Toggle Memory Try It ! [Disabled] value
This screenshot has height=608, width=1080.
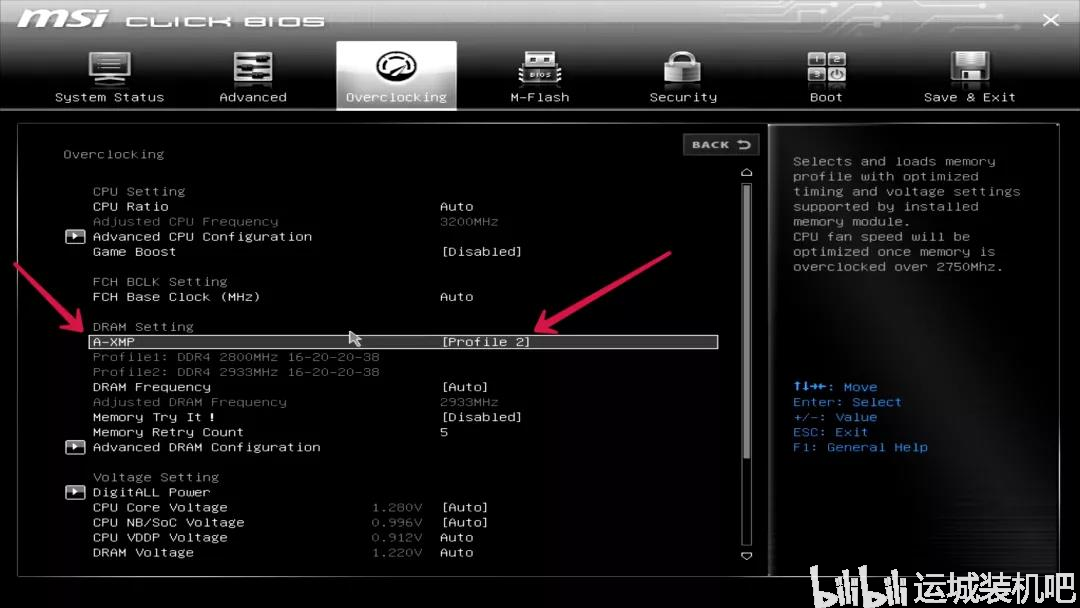click(x=481, y=417)
